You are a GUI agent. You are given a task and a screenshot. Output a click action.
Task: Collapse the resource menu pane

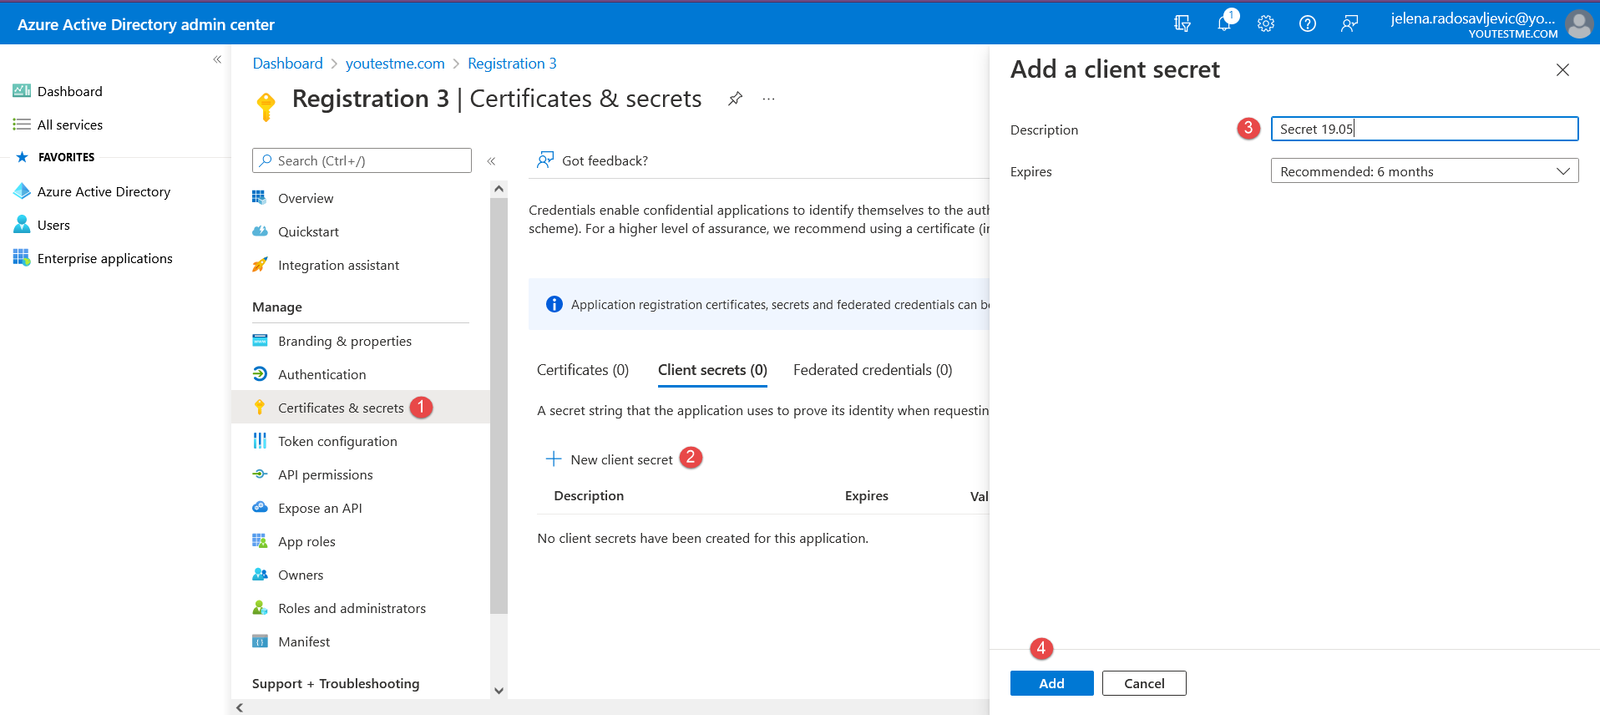point(491,161)
